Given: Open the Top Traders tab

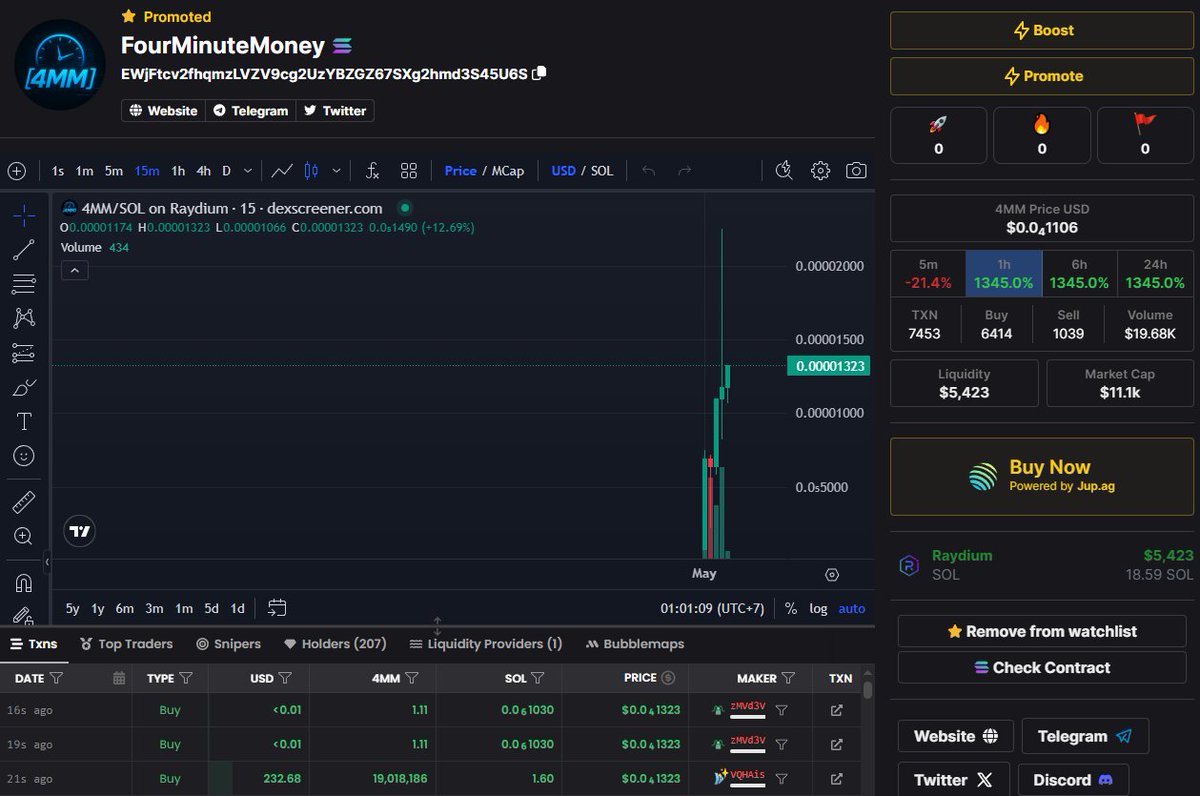Looking at the screenshot, I should click(x=127, y=644).
